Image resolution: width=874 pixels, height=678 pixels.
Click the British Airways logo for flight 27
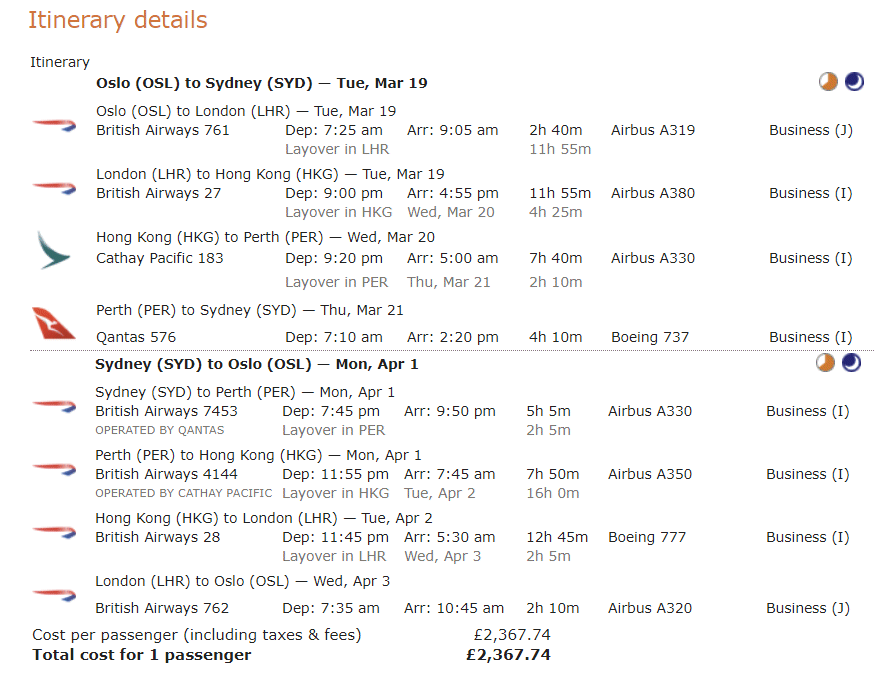pyautogui.click(x=54, y=186)
